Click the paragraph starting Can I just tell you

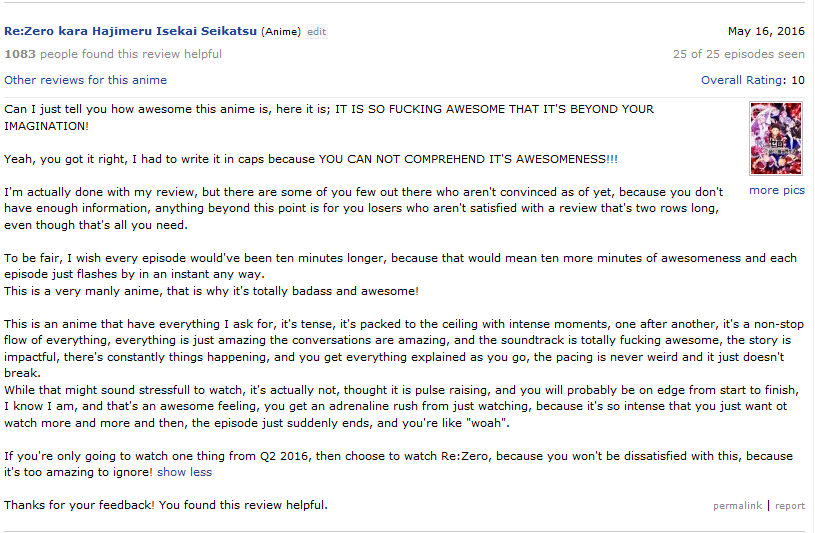(330, 117)
